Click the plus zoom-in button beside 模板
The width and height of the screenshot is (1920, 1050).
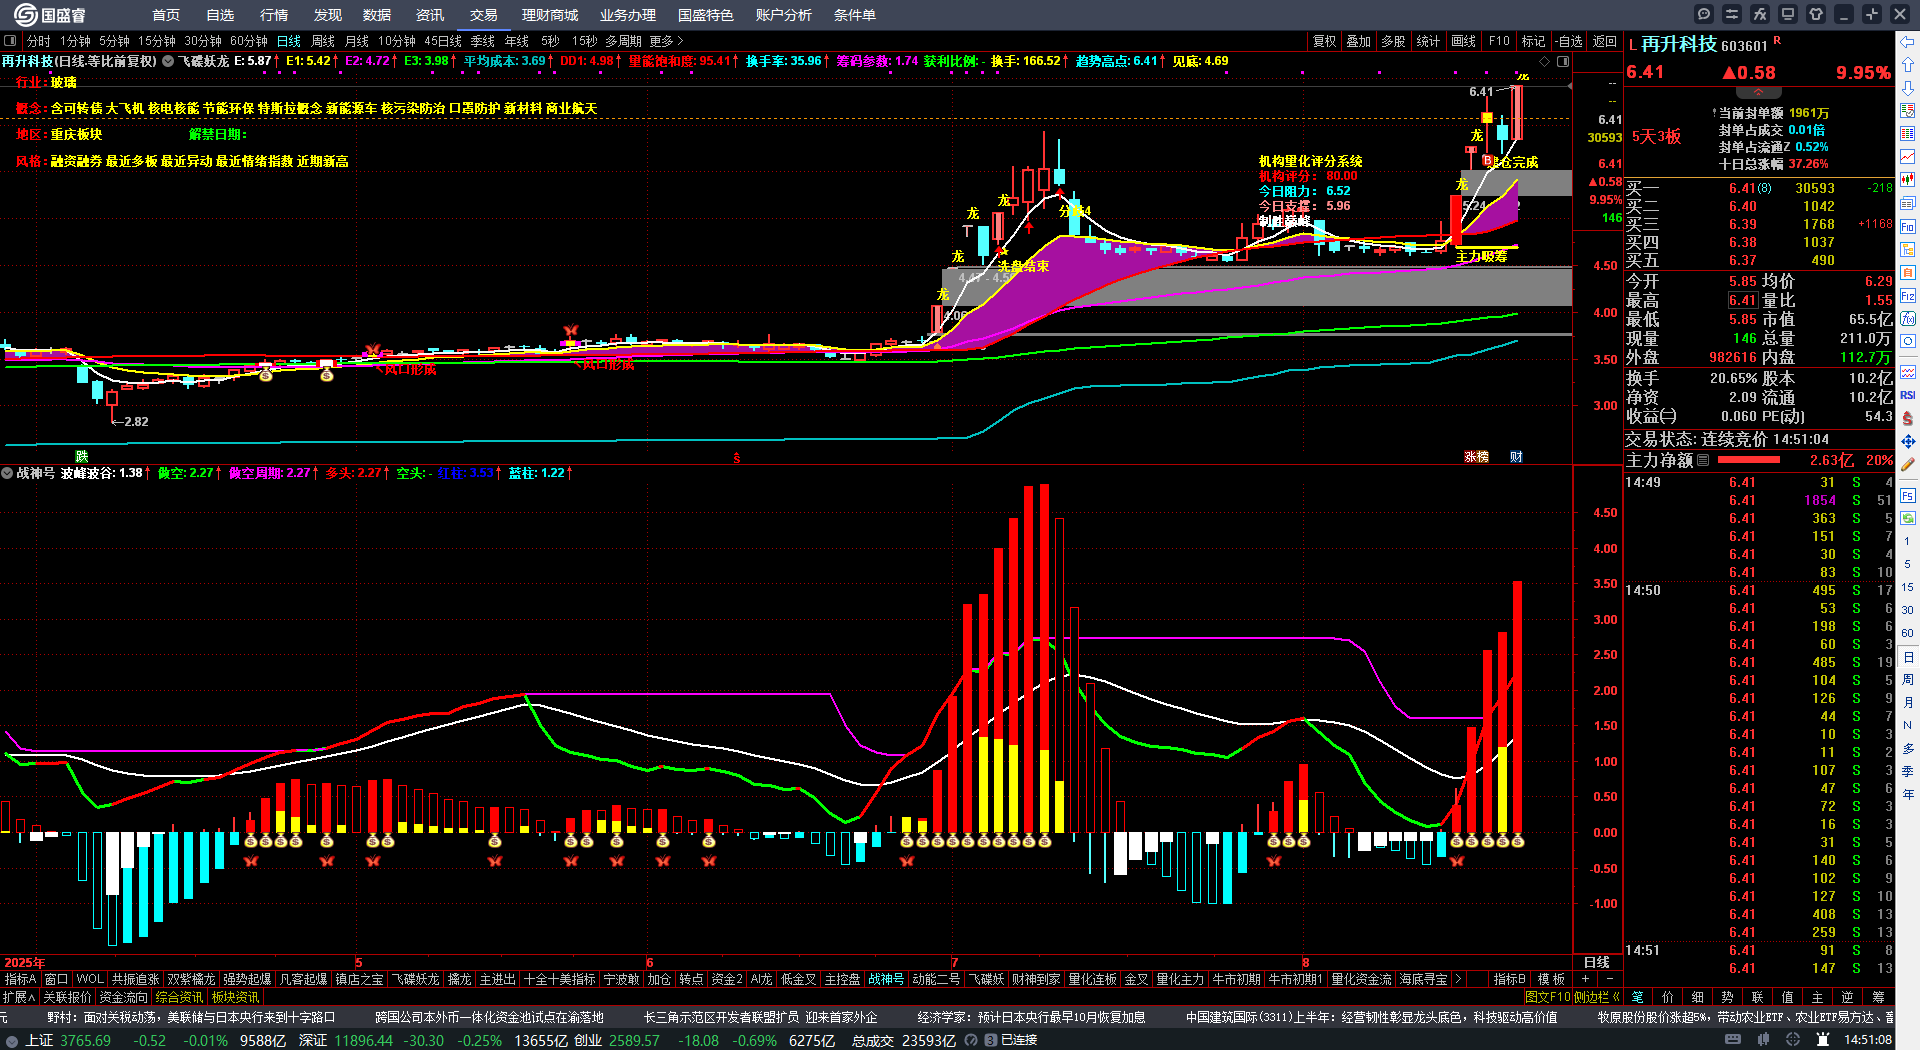[1586, 979]
